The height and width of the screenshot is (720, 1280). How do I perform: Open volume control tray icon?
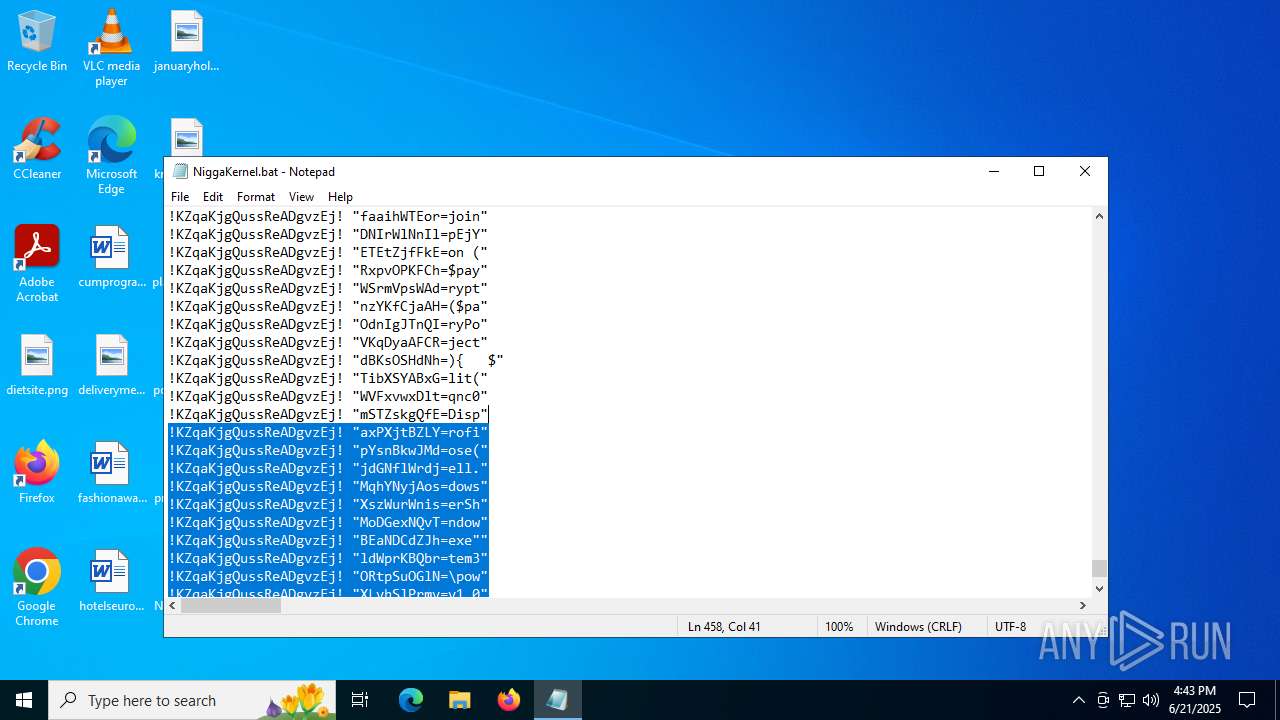1151,700
